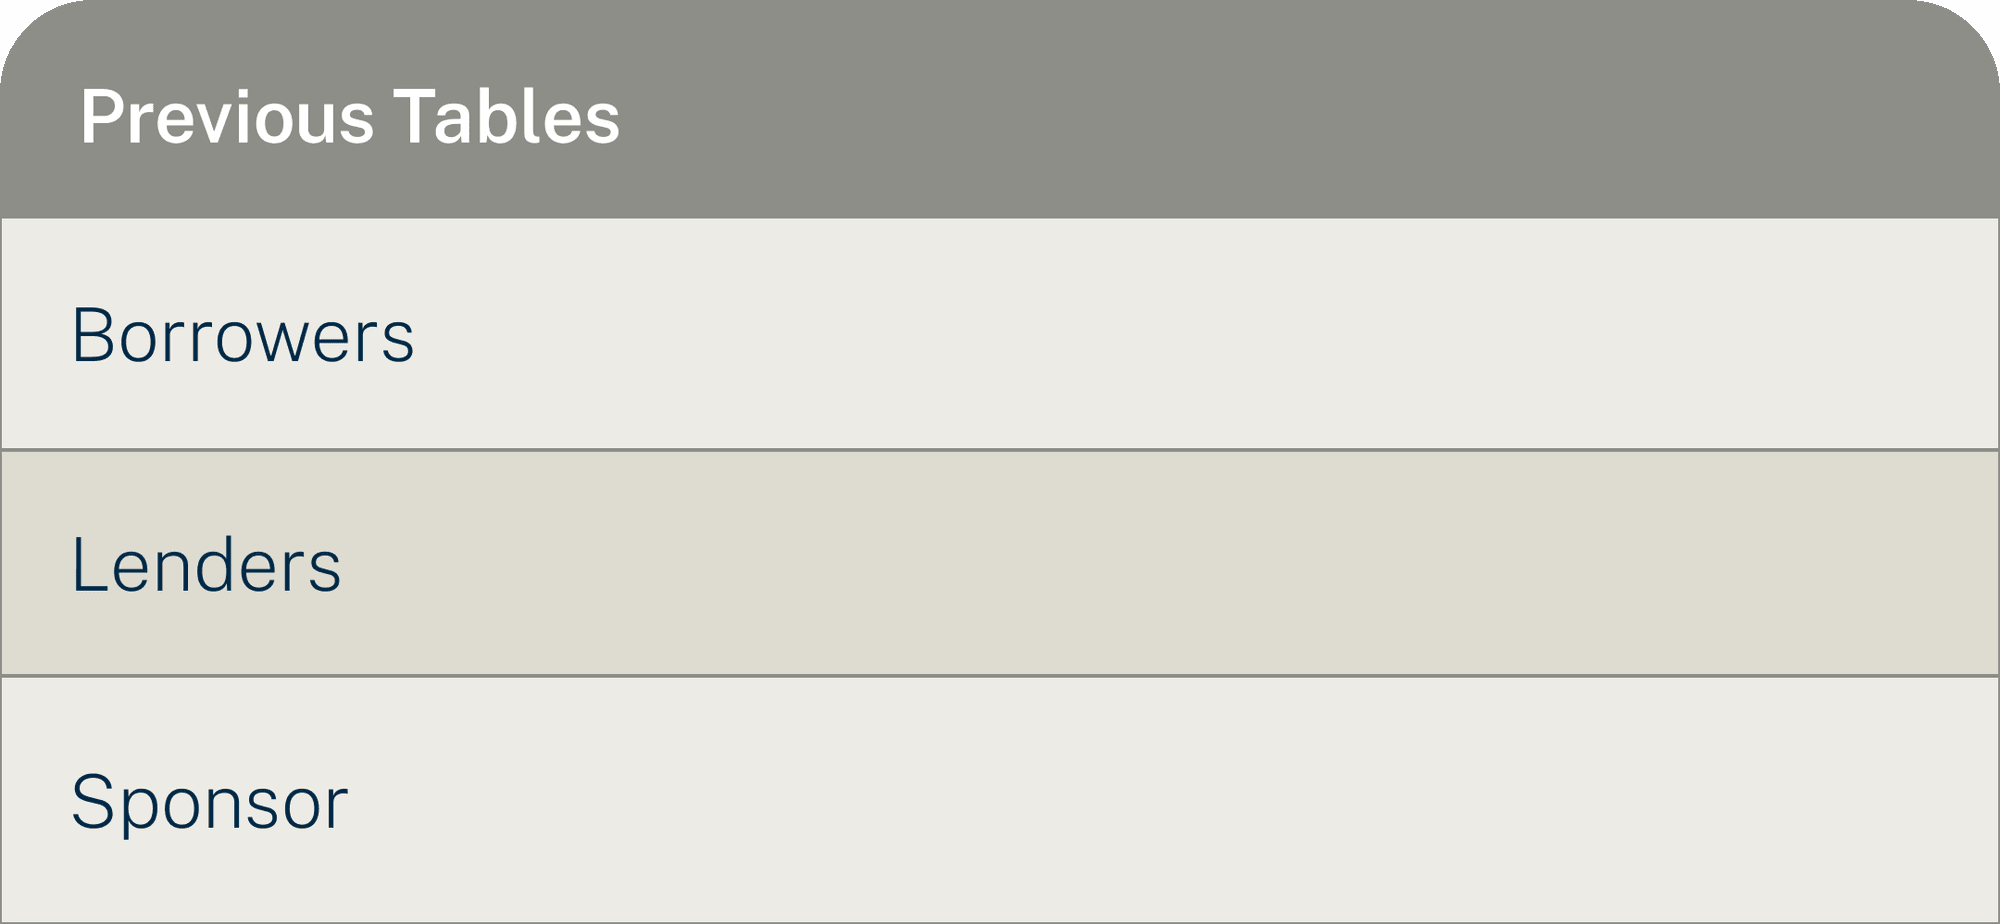Screen dimensions: 2000x924
Task: Click the grey header bar's empty area
Action: click(x=1300, y=112)
